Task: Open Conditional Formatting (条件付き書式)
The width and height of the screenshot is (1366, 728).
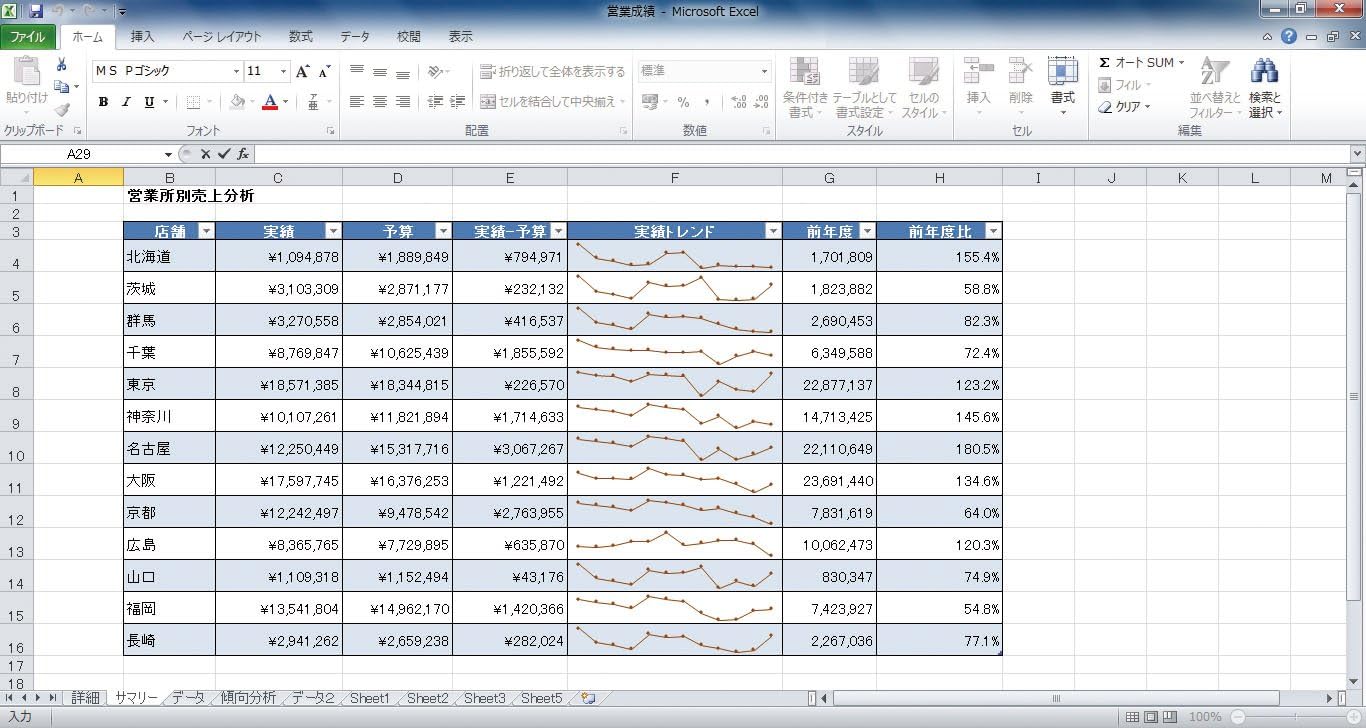Action: 805,87
